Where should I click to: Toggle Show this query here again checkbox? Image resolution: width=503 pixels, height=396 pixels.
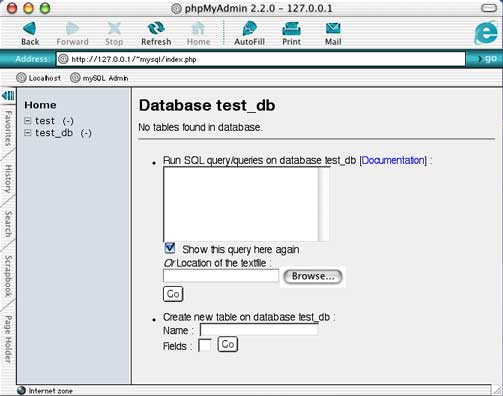(170, 248)
